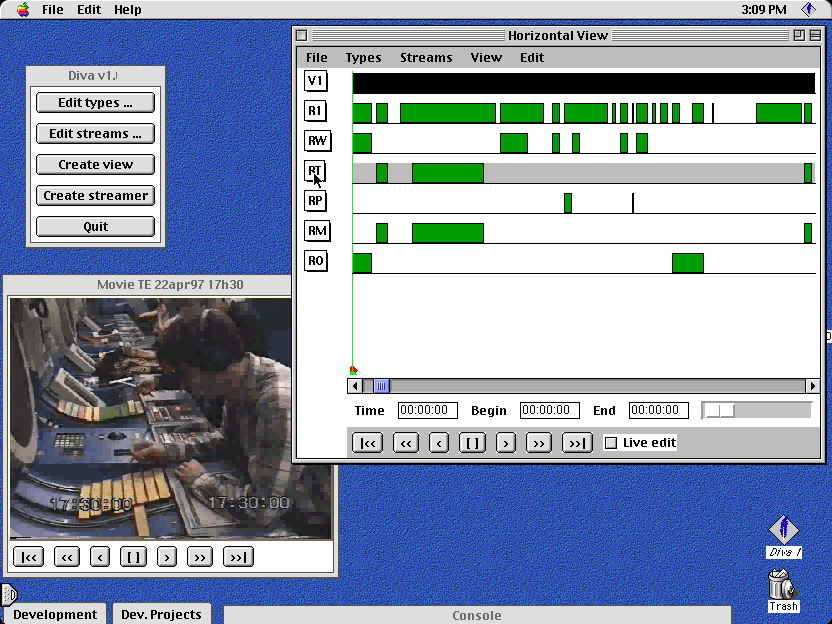Image resolution: width=832 pixels, height=624 pixels.
Task: Open the Types menu in Horizontal View
Action: coord(363,58)
